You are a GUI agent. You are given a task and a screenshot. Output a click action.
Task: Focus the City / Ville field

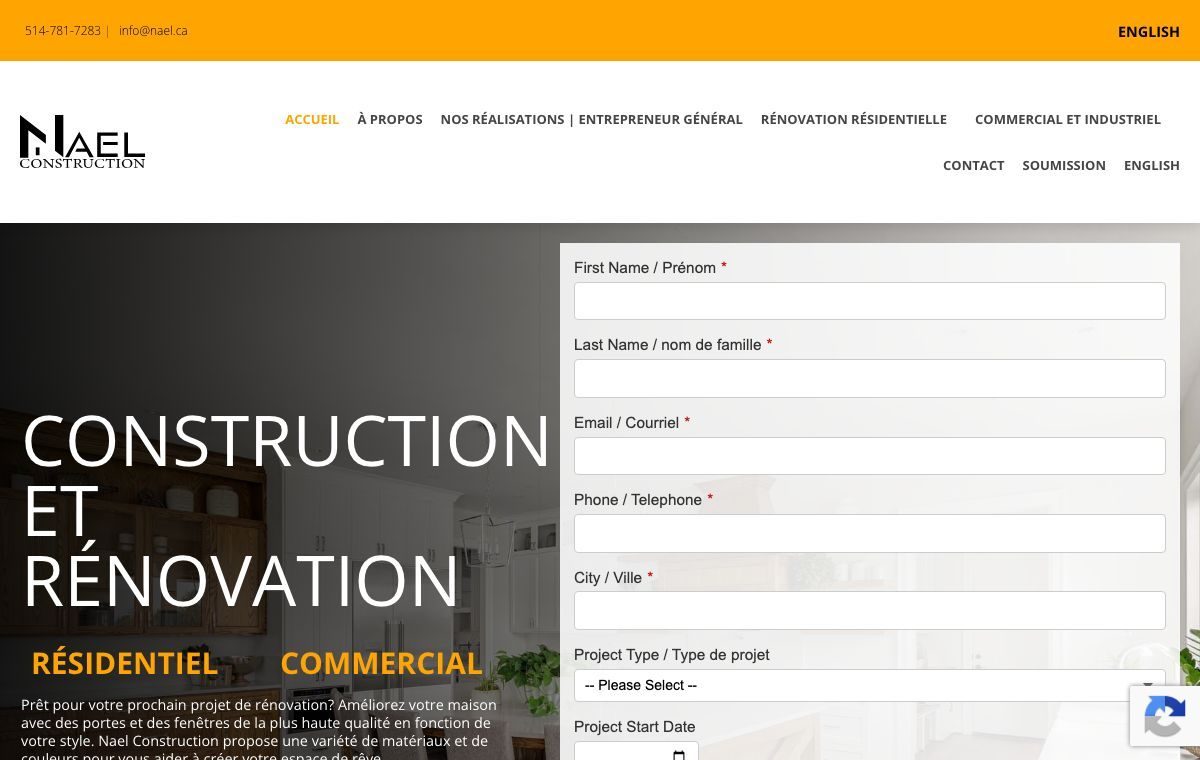pos(869,610)
